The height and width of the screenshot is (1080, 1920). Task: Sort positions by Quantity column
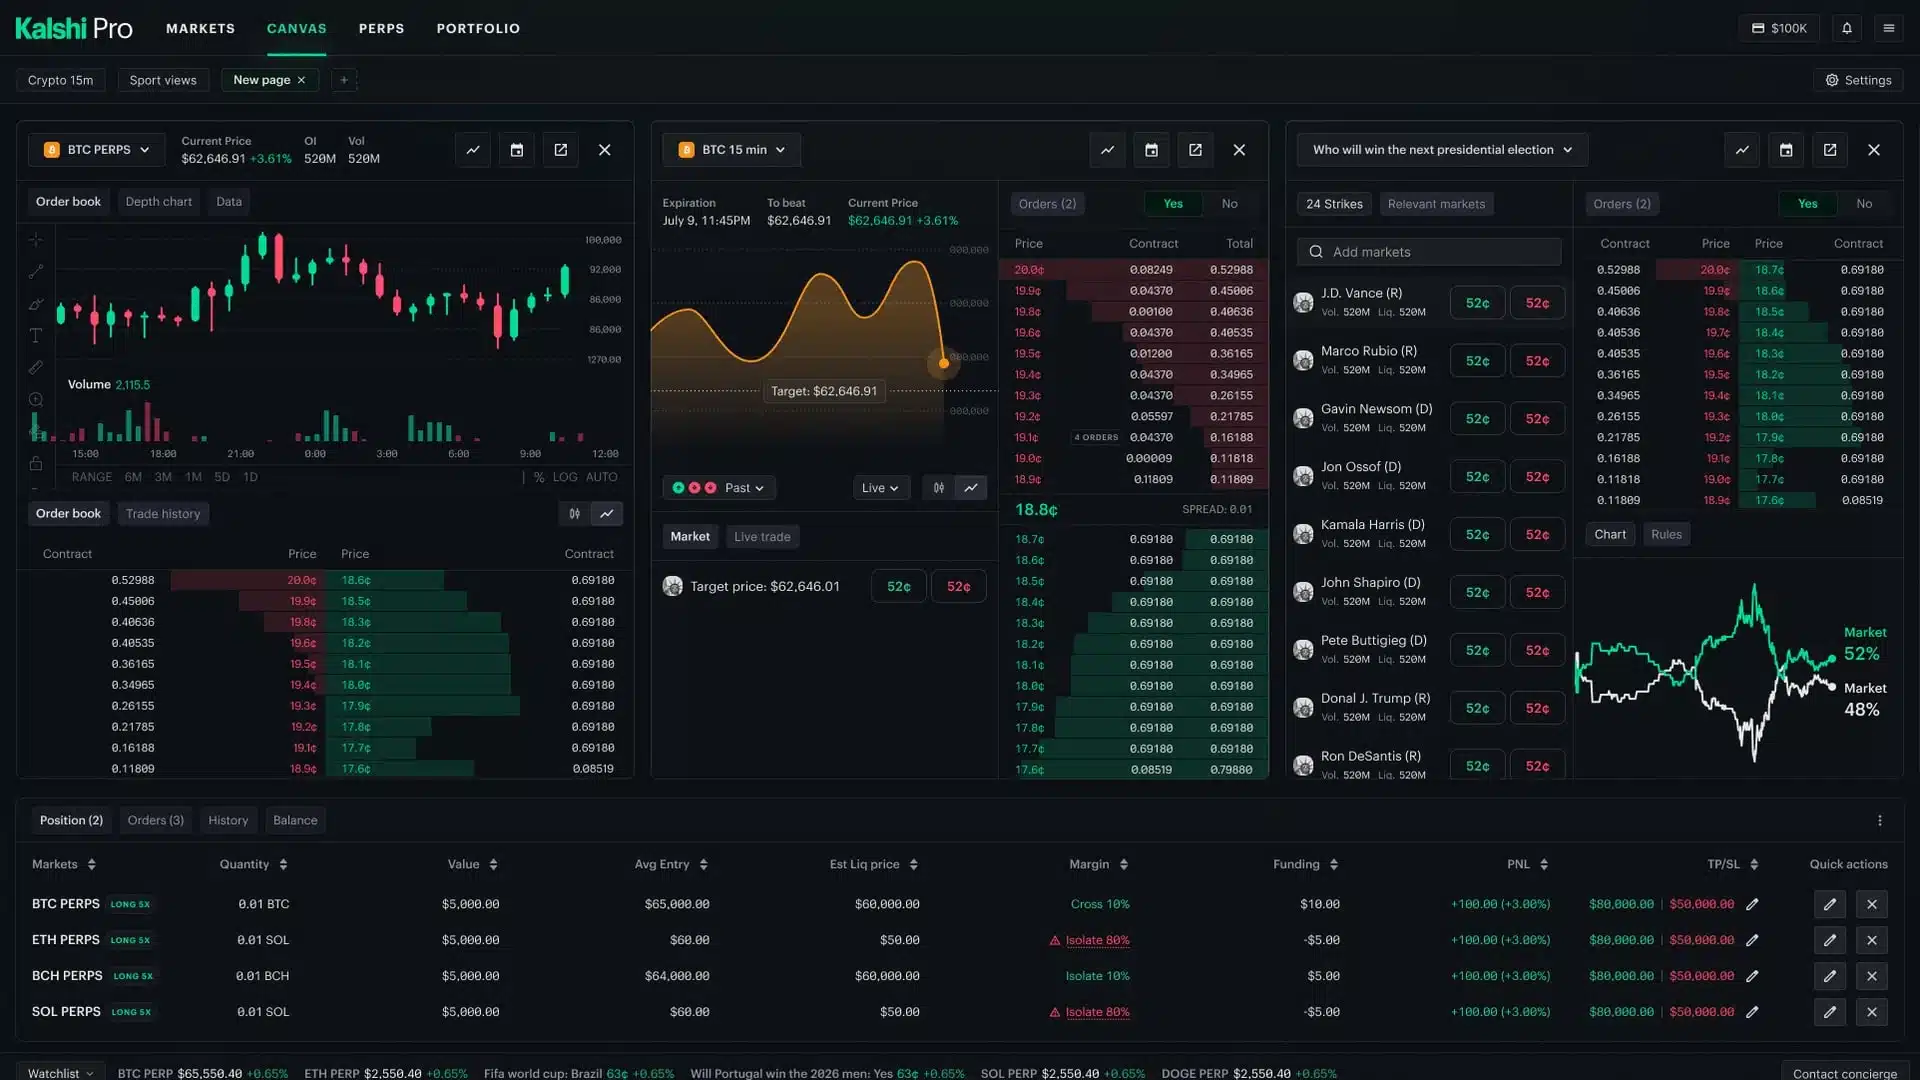pos(254,865)
